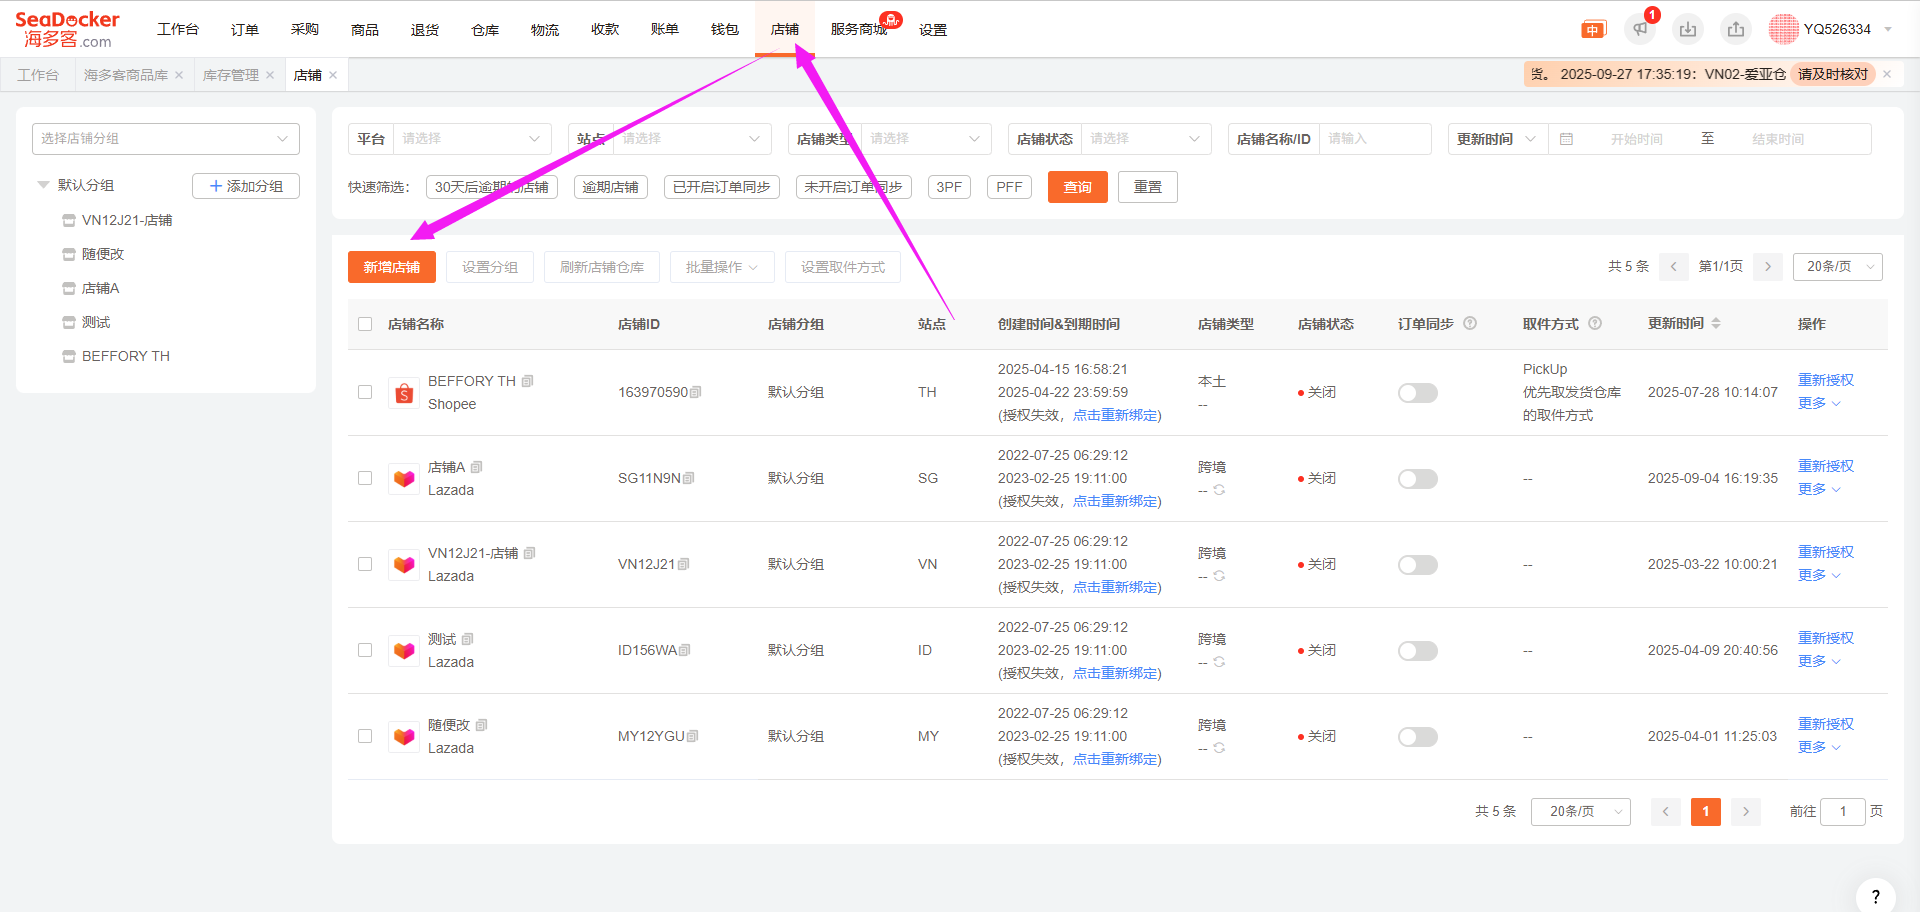Expand the 批量操作 batch actions menu
The image size is (1920, 912).
pyautogui.click(x=721, y=267)
